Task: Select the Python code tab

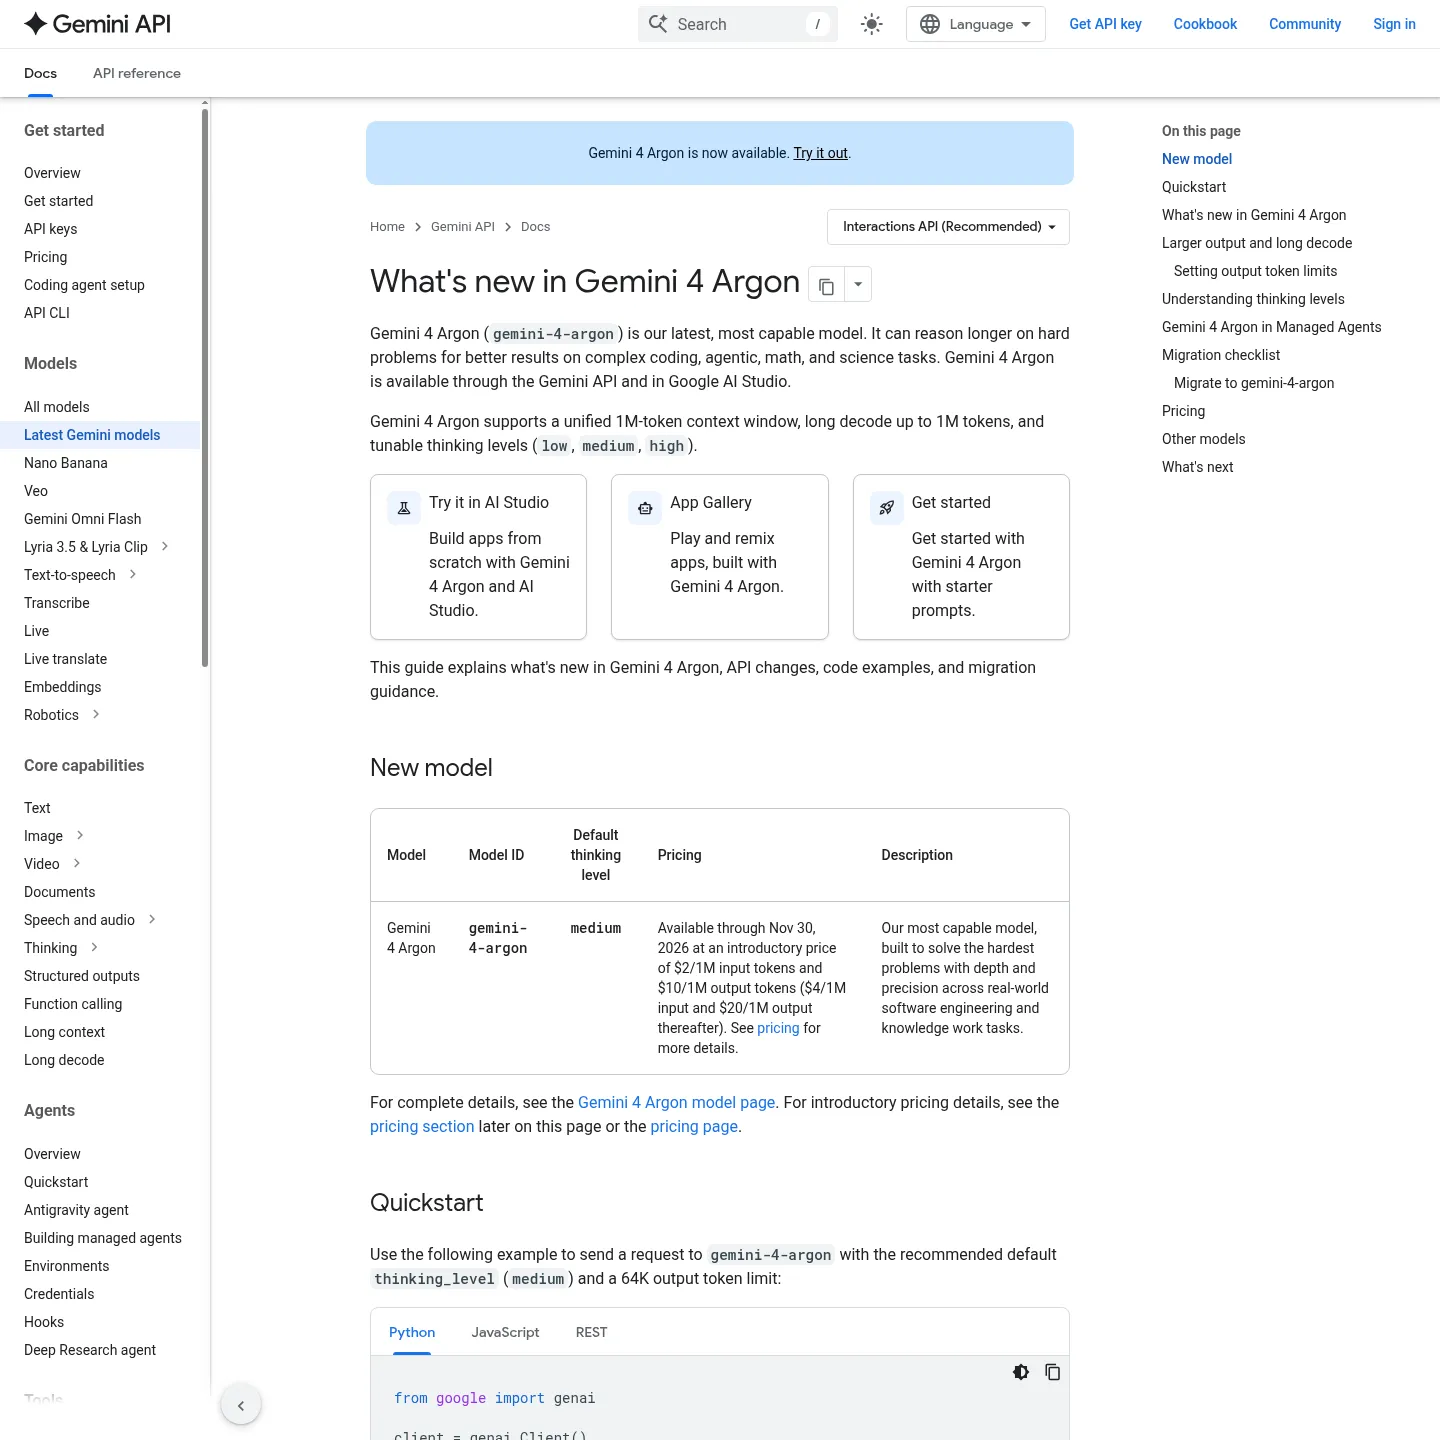Action: [x=412, y=1332]
